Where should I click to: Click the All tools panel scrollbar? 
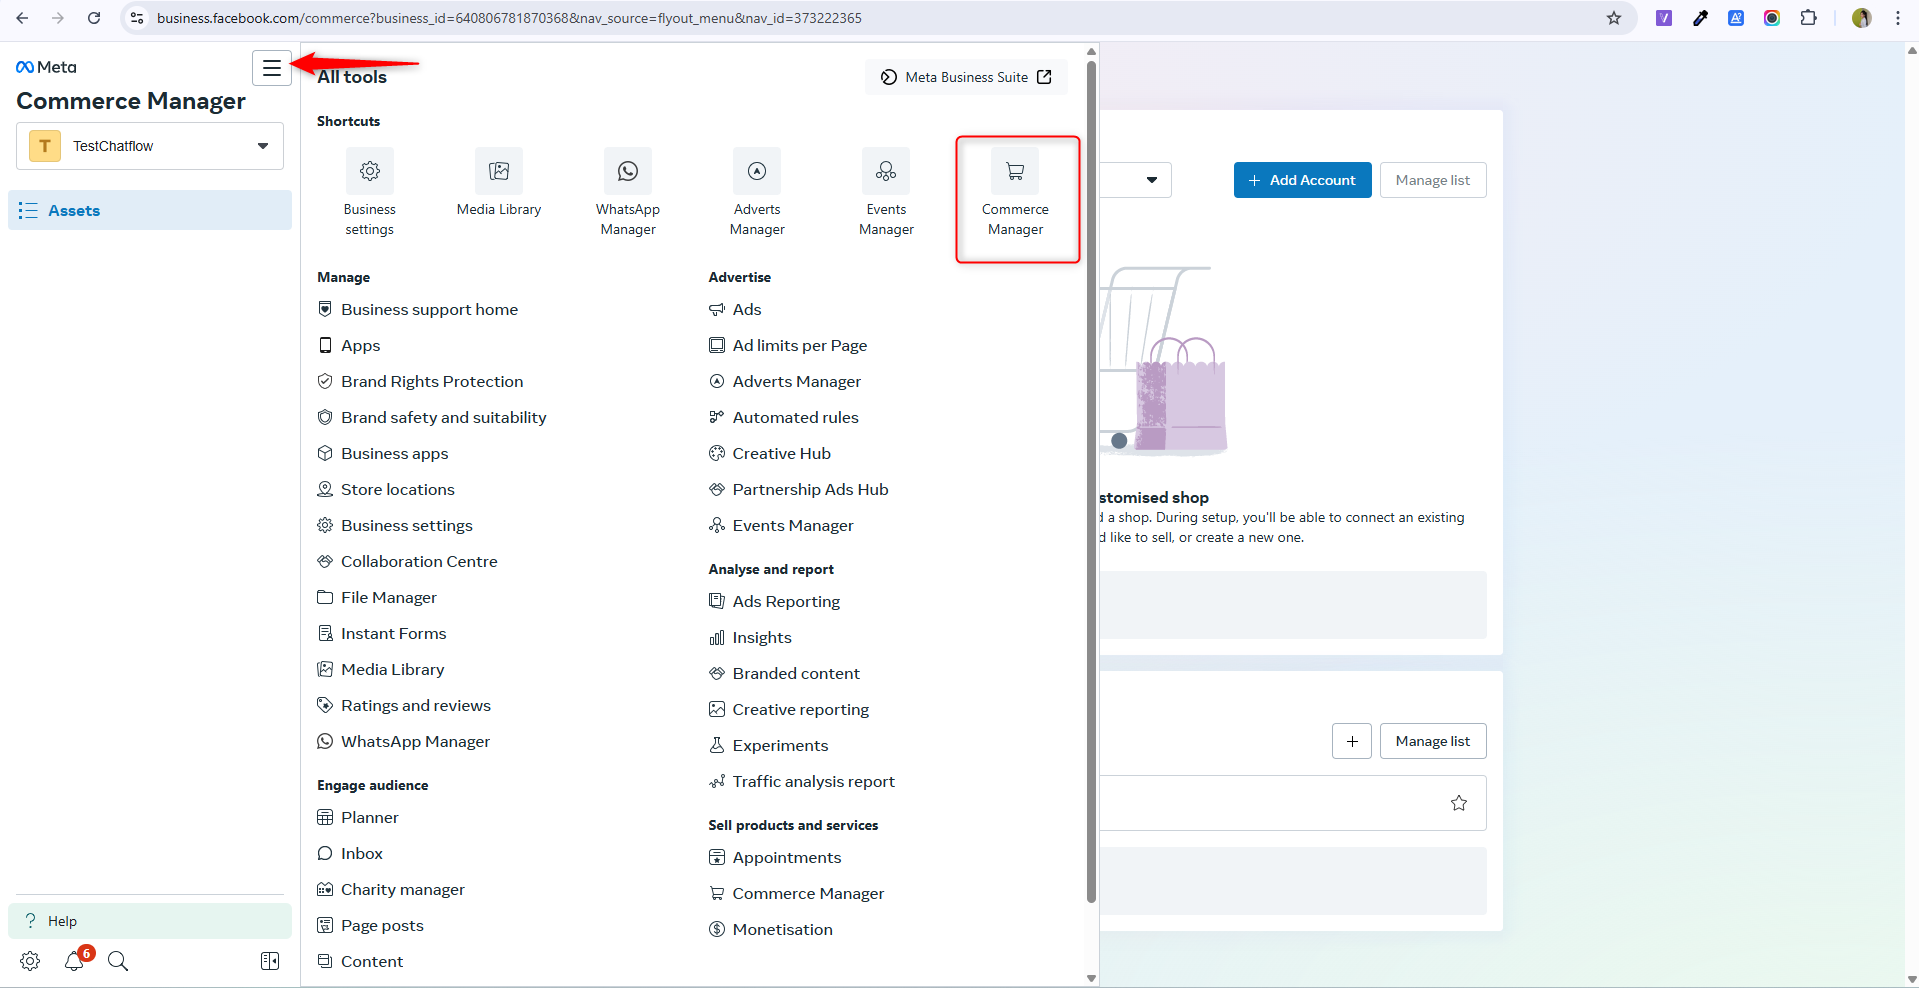tap(1091, 480)
